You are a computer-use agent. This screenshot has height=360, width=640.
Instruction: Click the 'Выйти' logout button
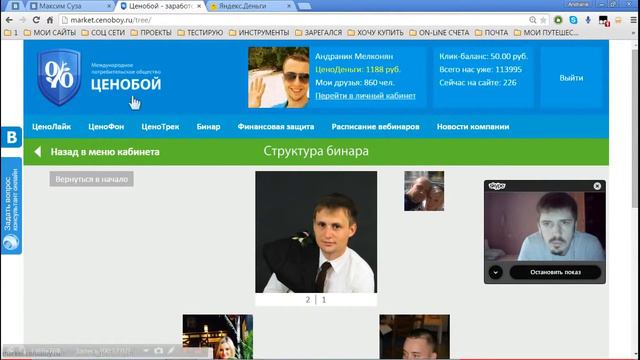[571, 78]
